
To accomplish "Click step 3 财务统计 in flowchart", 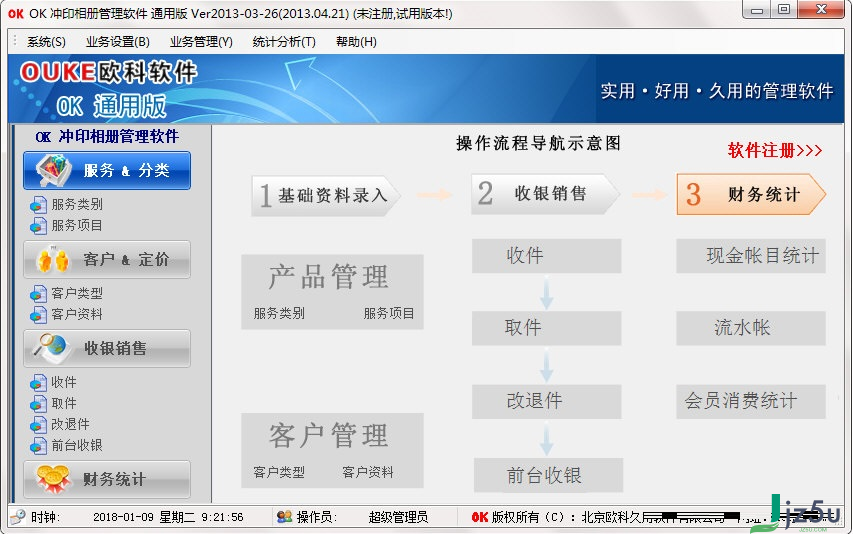I will (751, 194).
